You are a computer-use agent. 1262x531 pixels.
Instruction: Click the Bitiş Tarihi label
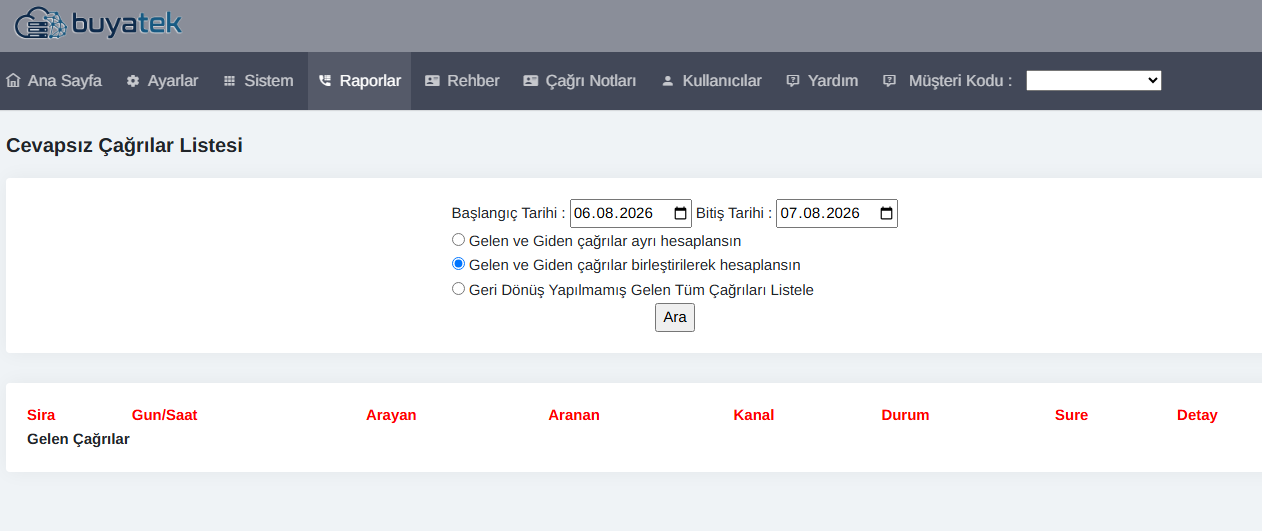click(734, 213)
